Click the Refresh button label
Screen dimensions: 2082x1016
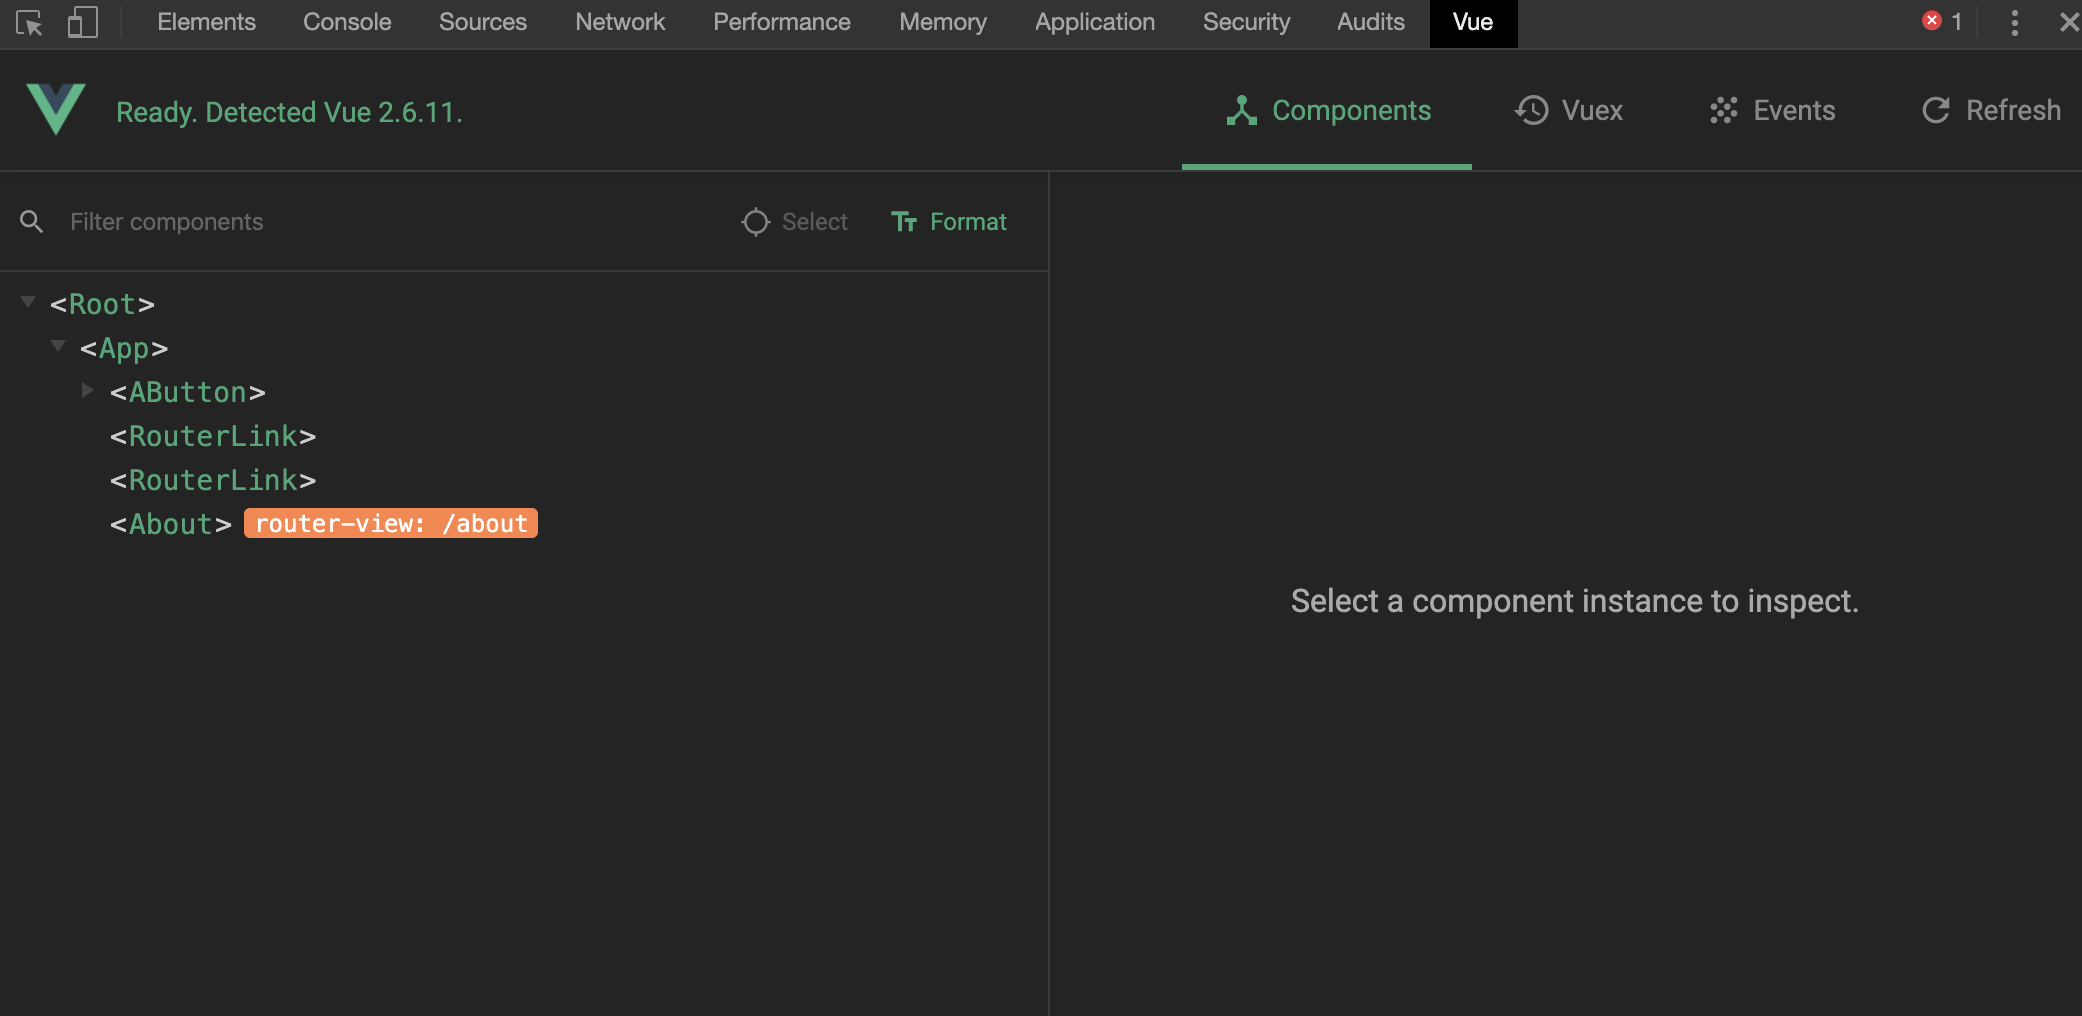(2013, 110)
